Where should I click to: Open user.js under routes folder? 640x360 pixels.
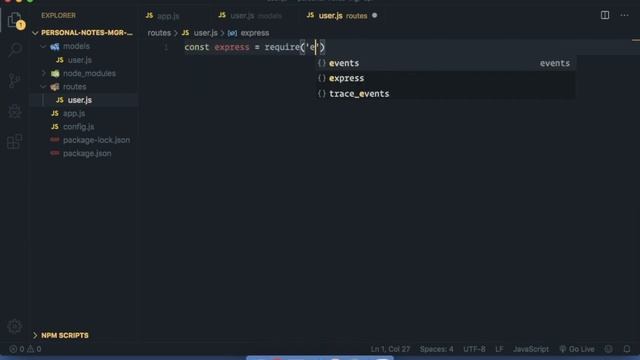(80, 100)
